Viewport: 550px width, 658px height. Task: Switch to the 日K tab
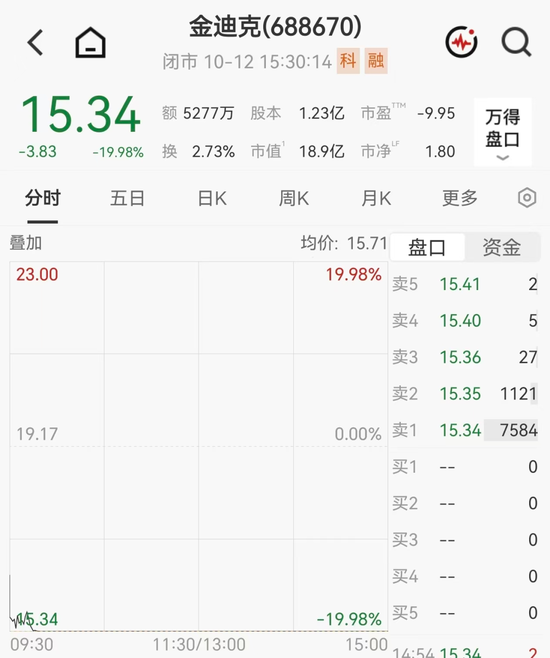(x=212, y=198)
